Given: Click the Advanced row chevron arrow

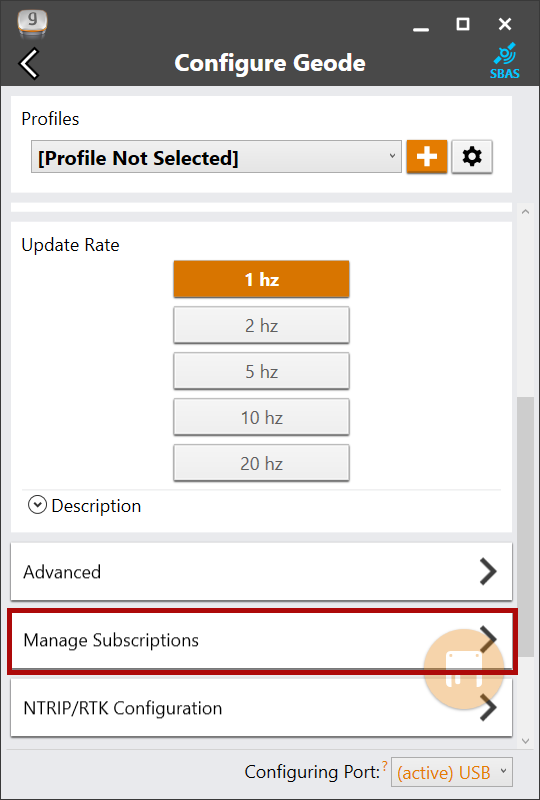Looking at the screenshot, I should coord(488,571).
